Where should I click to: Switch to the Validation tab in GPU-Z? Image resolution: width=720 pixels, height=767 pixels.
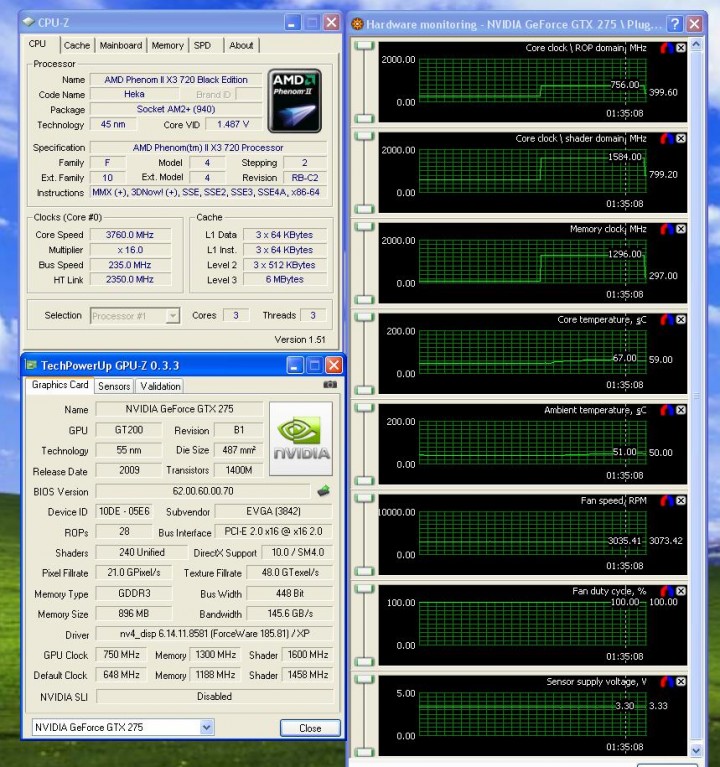[160, 386]
